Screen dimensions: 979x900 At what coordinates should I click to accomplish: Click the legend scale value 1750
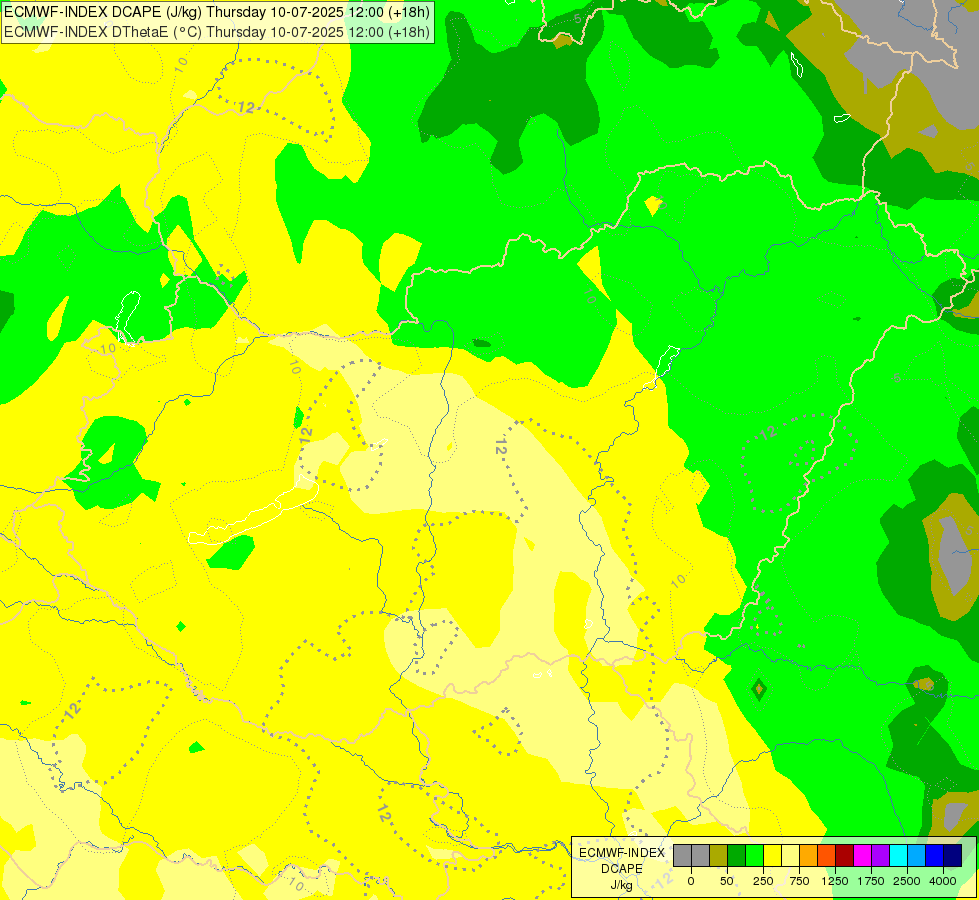871,881
